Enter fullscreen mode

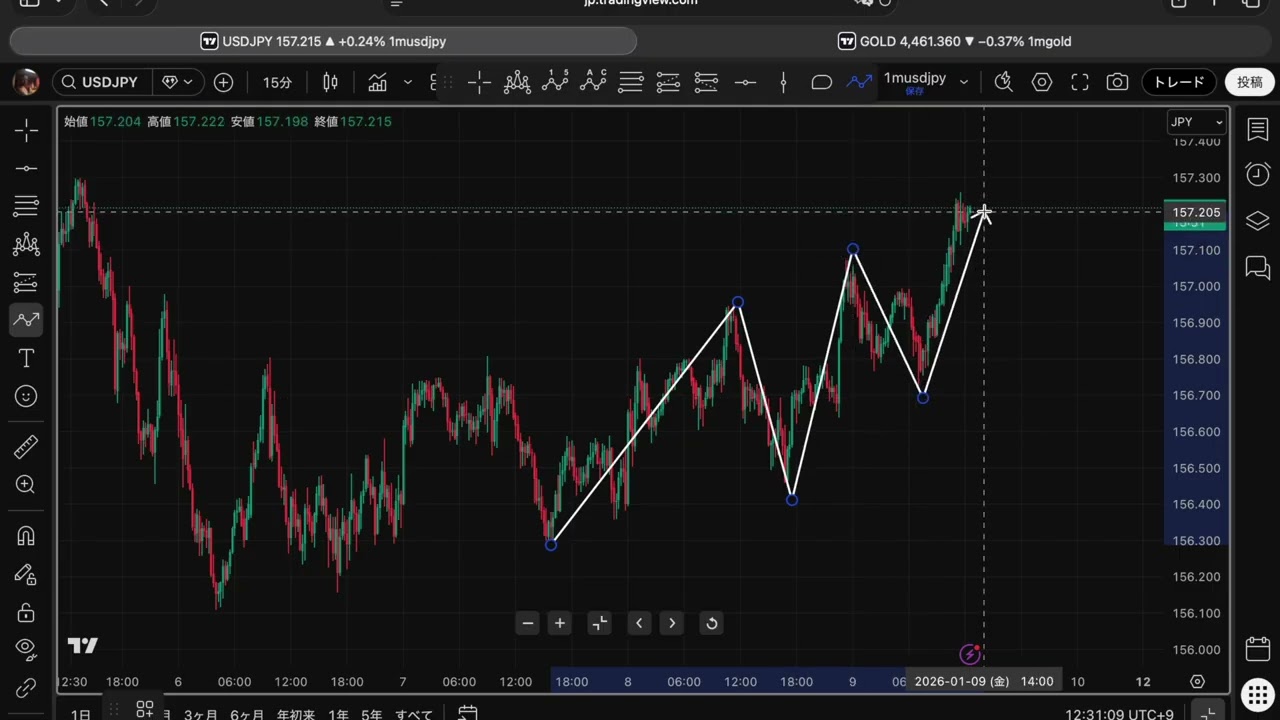click(1080, 82)
